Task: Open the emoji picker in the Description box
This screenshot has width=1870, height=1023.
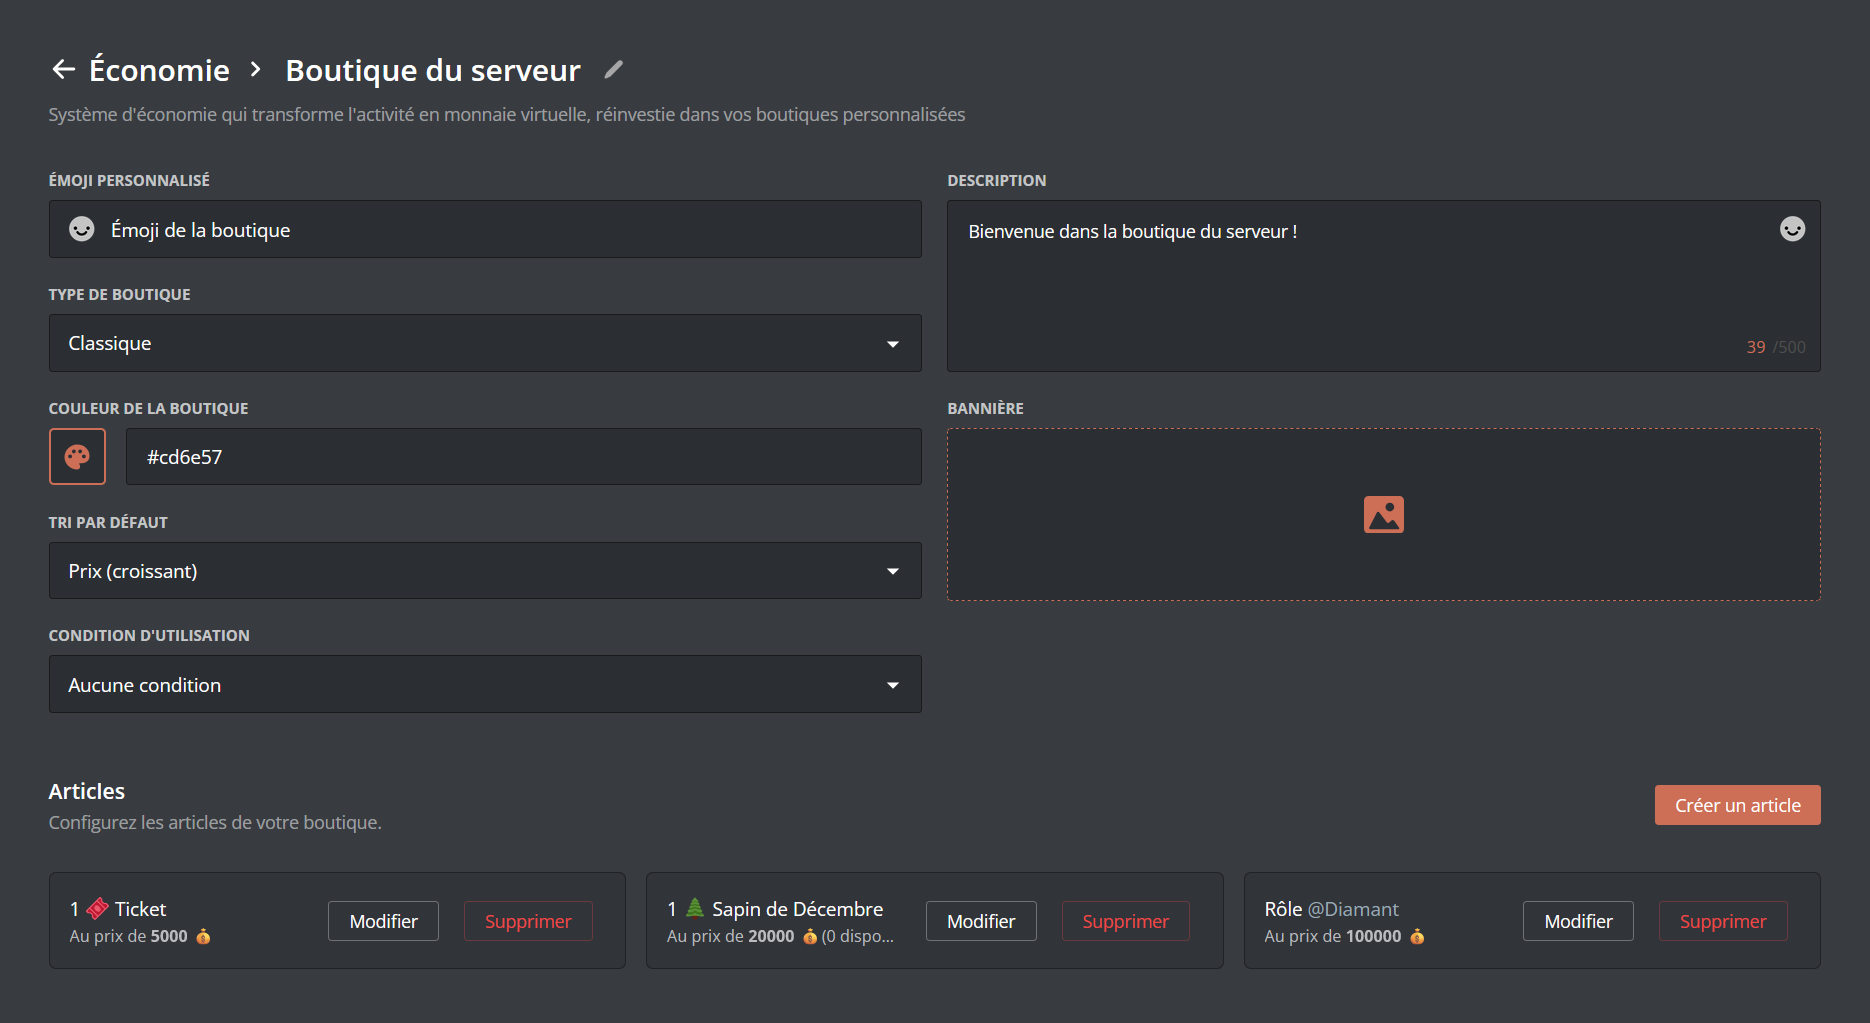Action: click(1792, 229)
